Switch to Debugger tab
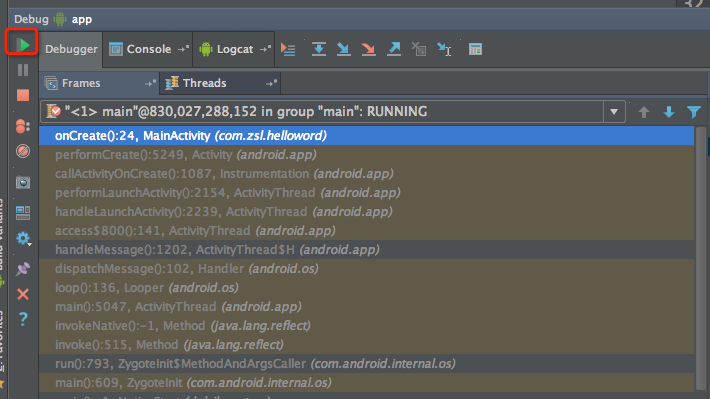The height and width of the screenshot is (399, 710). tap(71, 49)
